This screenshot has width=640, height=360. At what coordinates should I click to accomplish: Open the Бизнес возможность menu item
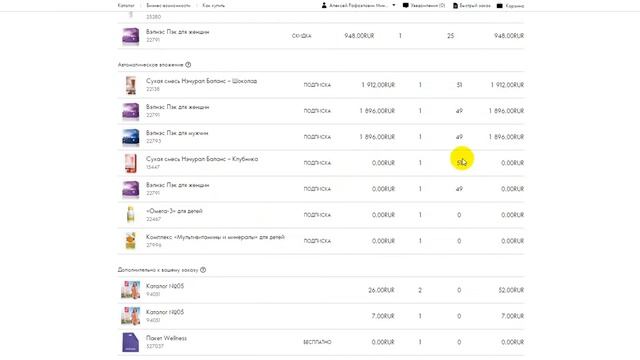(x=168, y=6)
